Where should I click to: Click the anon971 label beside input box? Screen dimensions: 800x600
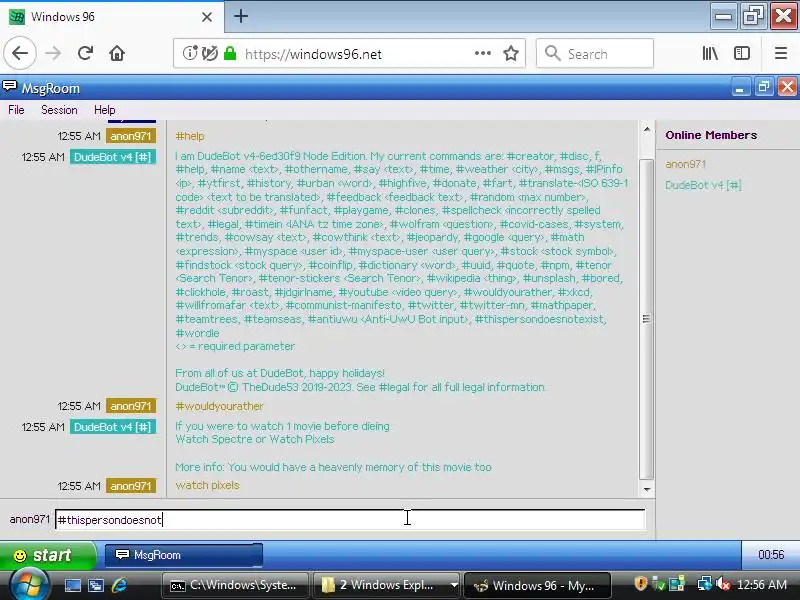29,519
